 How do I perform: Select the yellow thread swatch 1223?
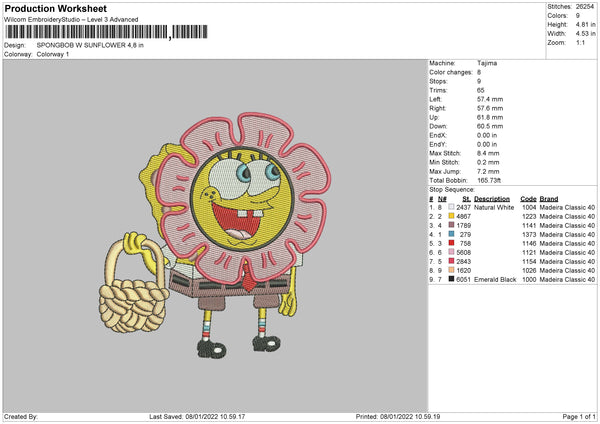point(451,216)
